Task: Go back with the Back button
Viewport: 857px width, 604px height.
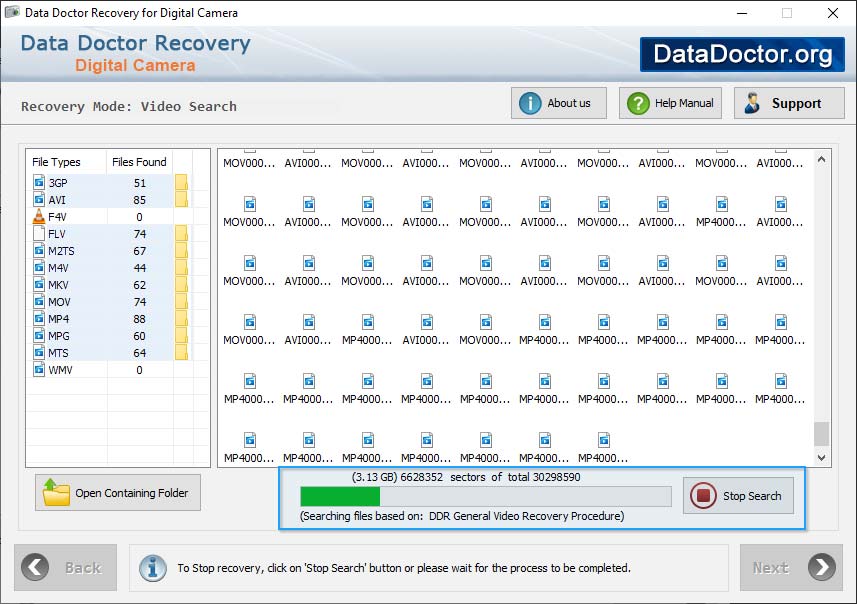Action: click(x=66, y=567)
